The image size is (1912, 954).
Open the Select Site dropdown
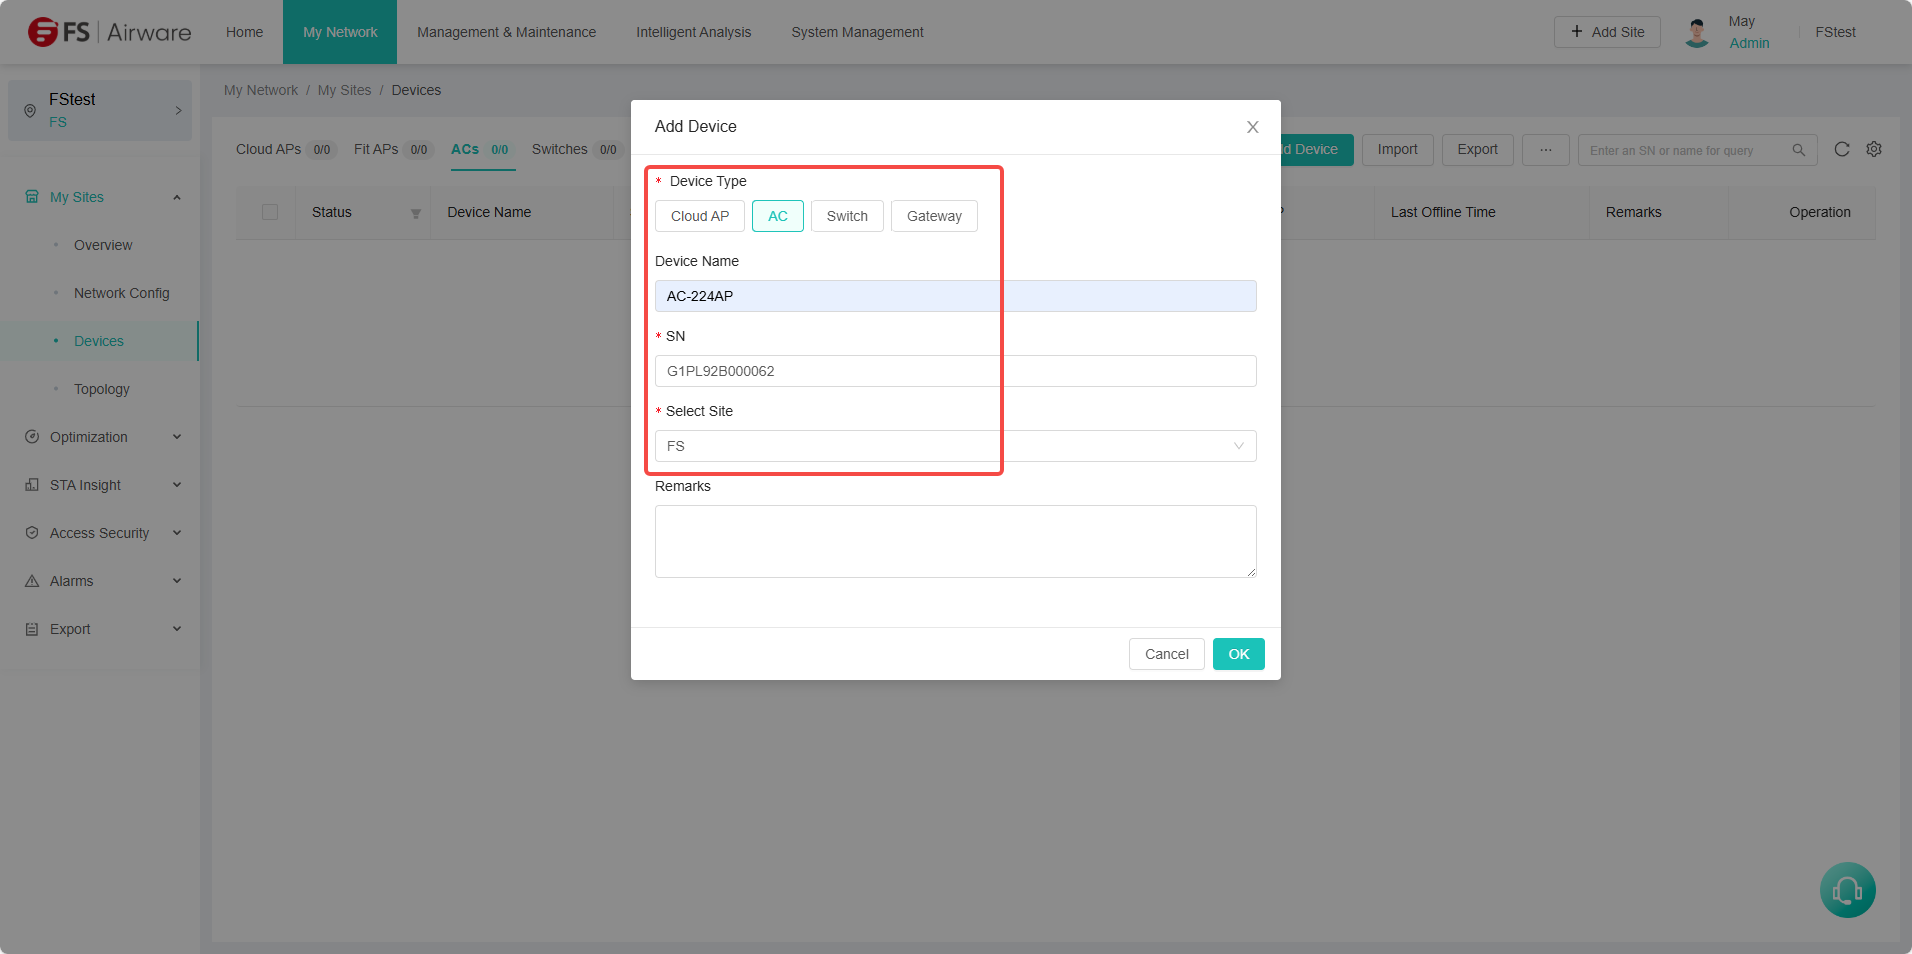coord(956,446)
